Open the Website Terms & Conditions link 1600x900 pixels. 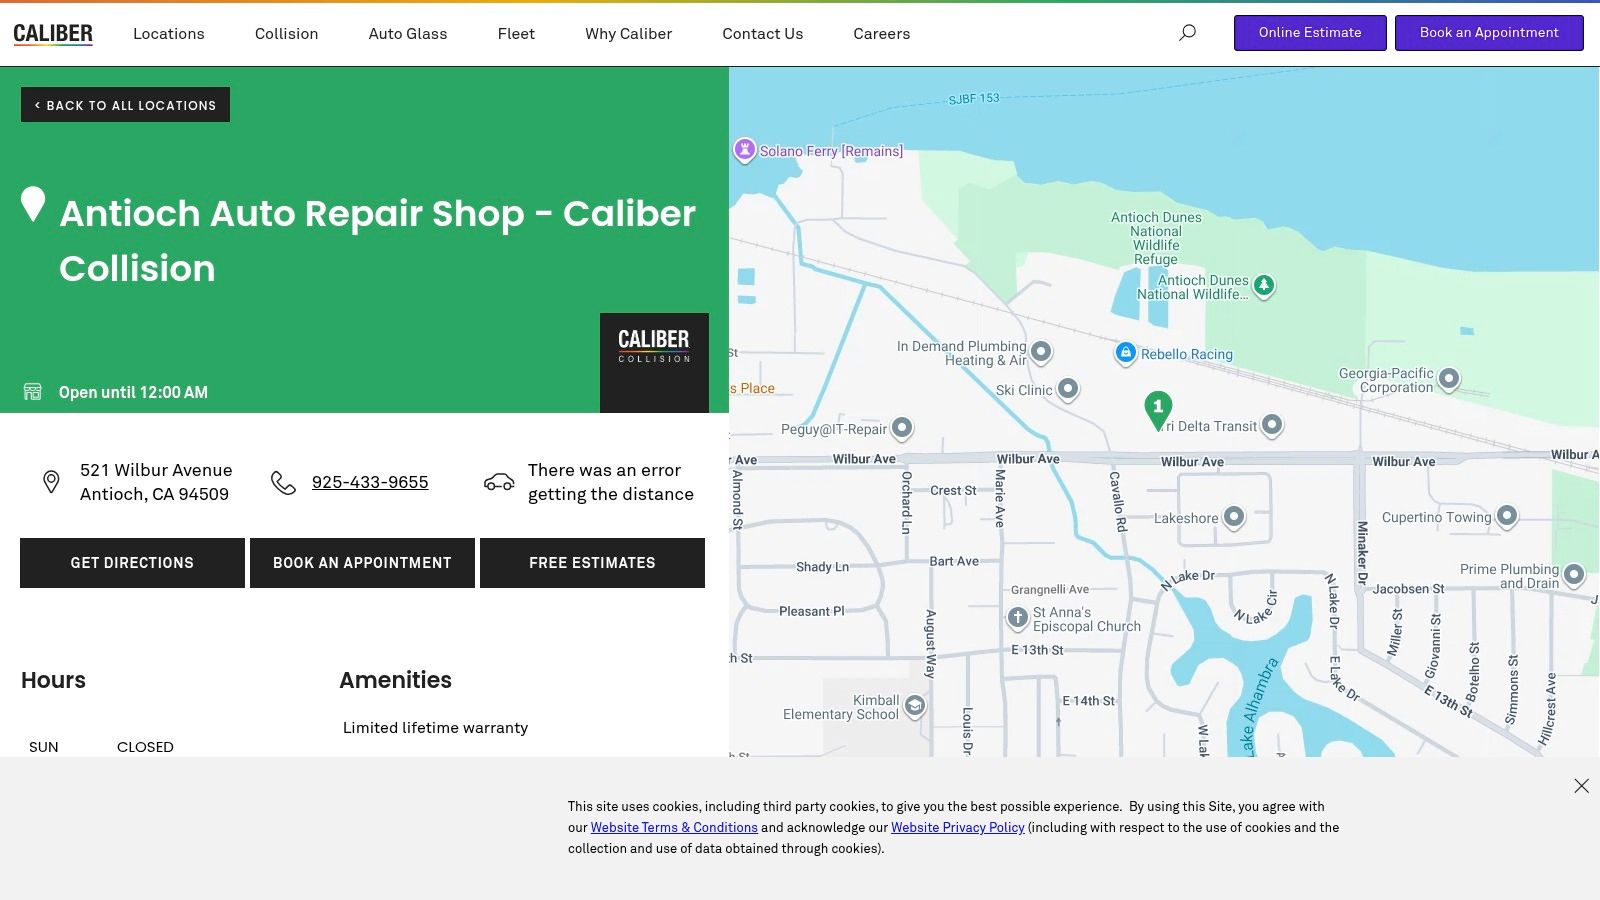pyautogui.click(x=674, y=827)
